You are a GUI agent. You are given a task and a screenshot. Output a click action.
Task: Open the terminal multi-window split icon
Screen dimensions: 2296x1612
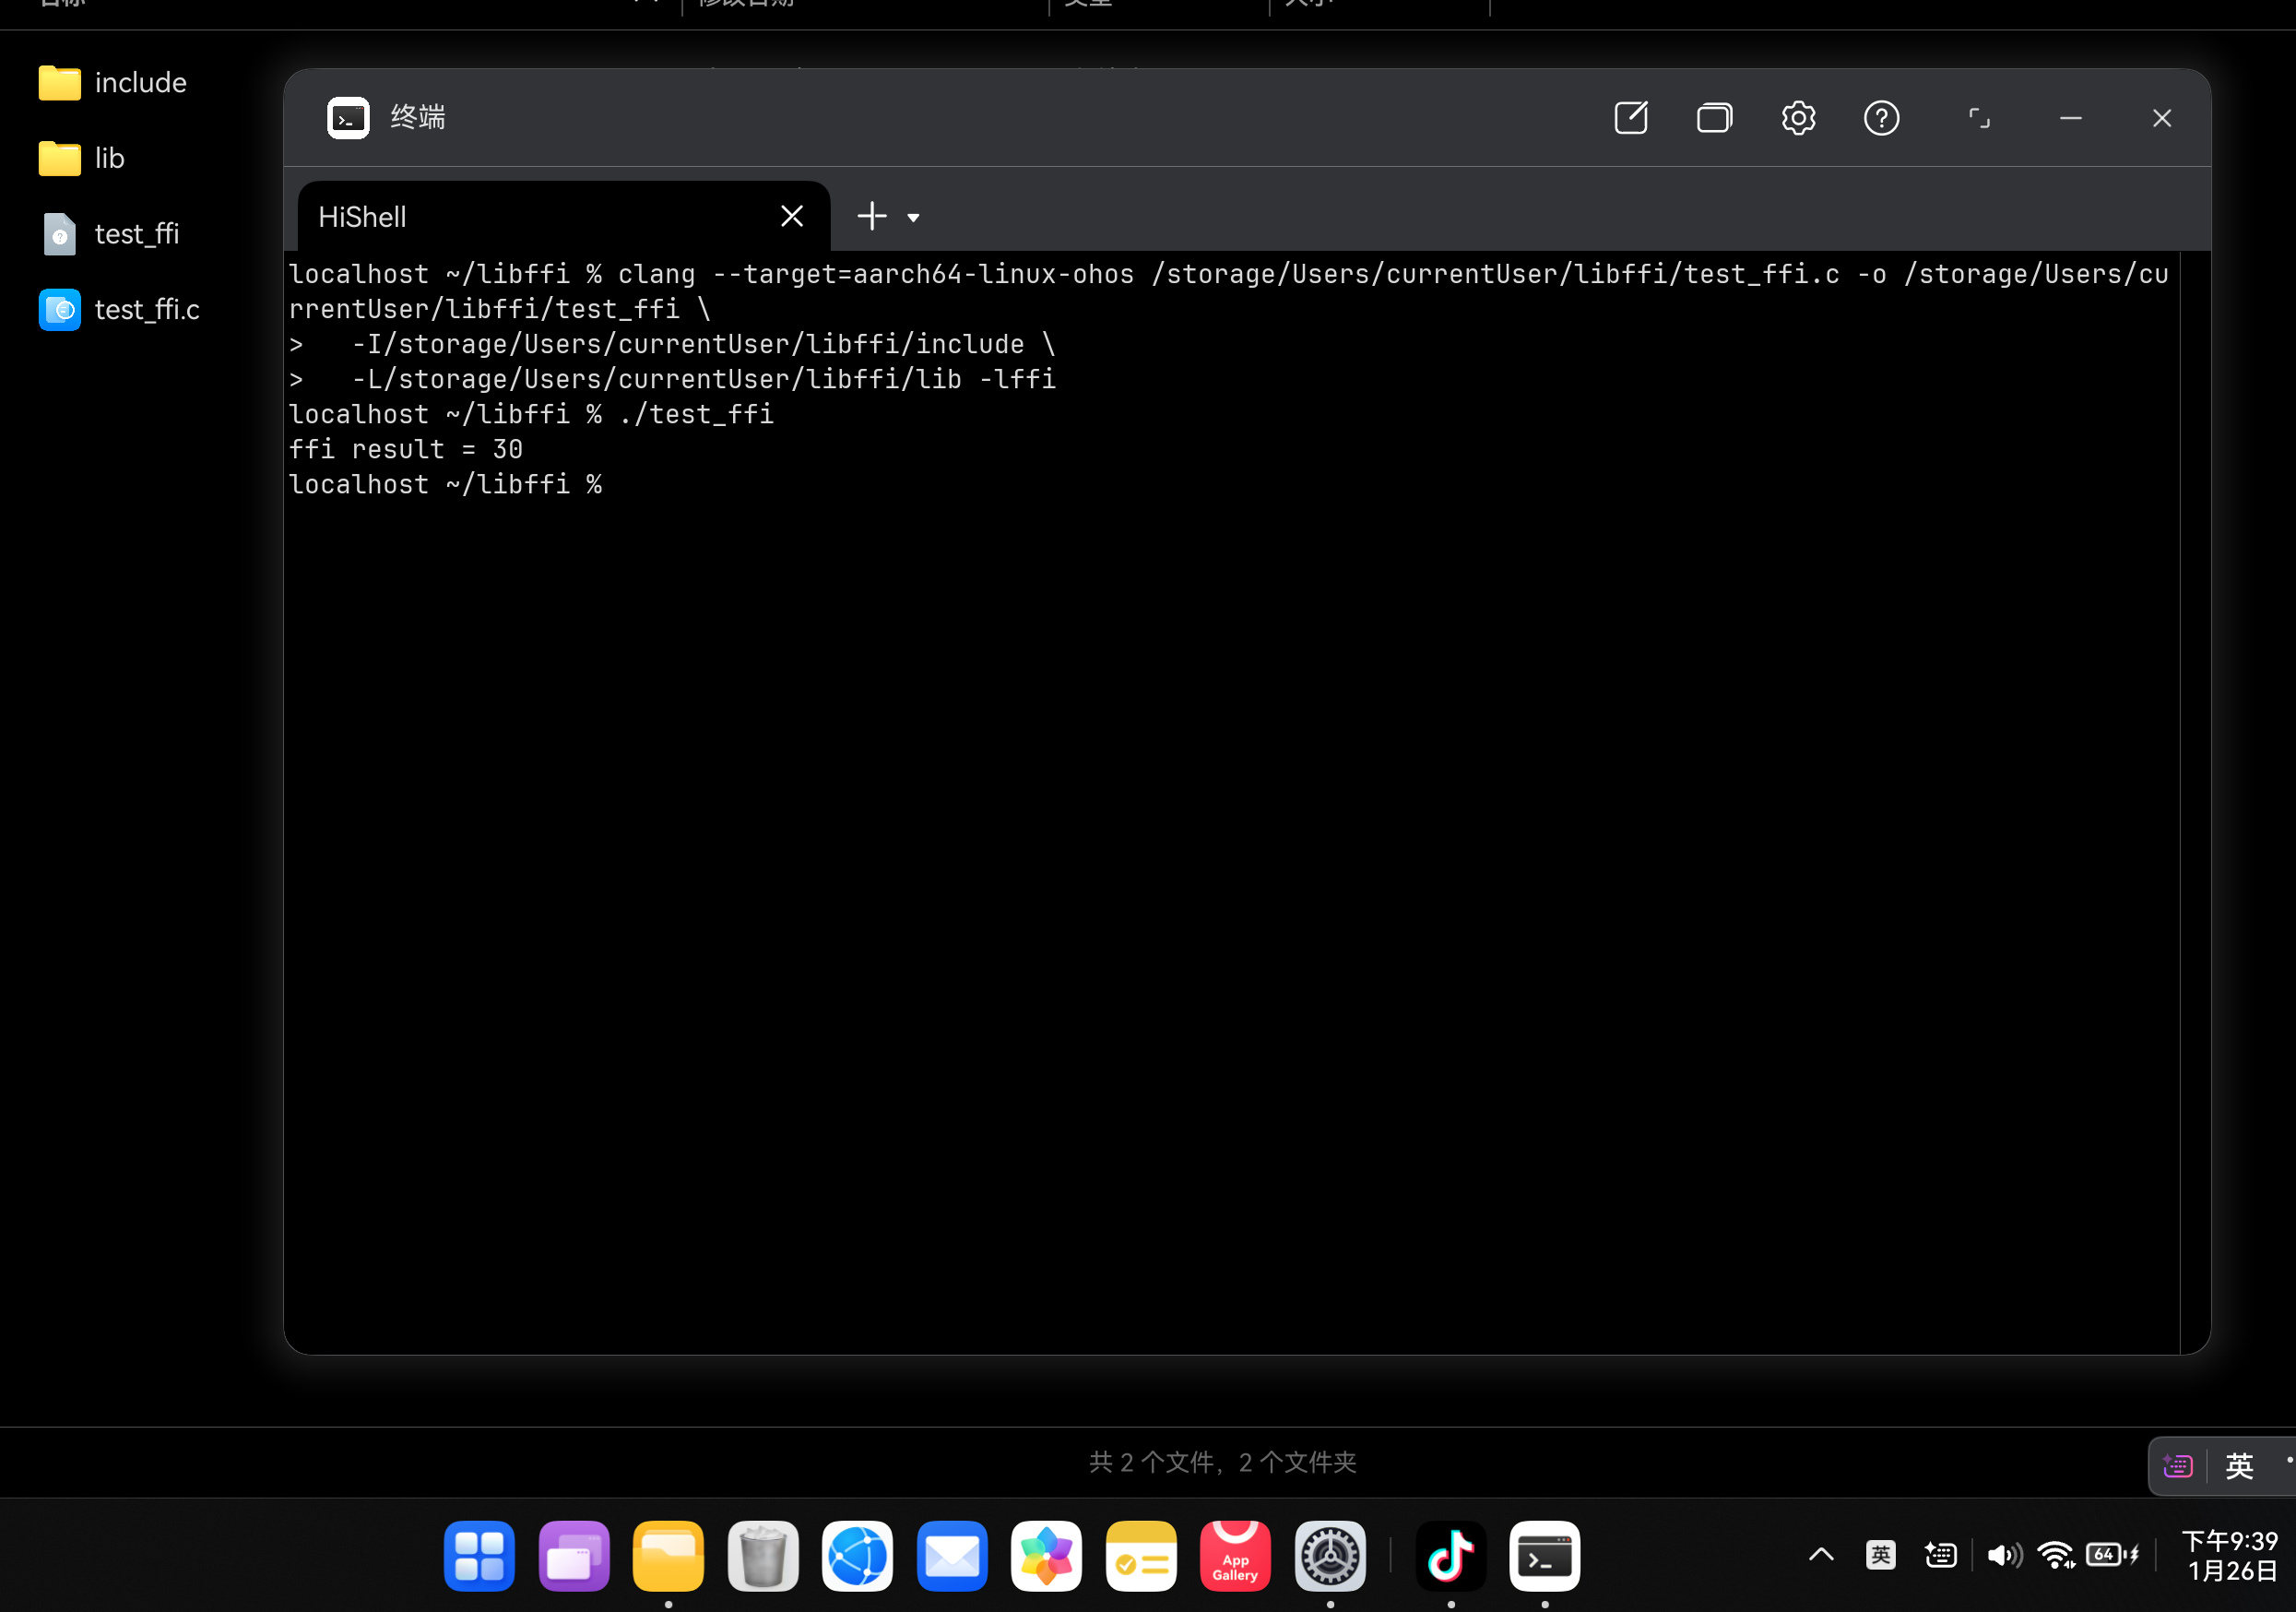point(1714,118)
